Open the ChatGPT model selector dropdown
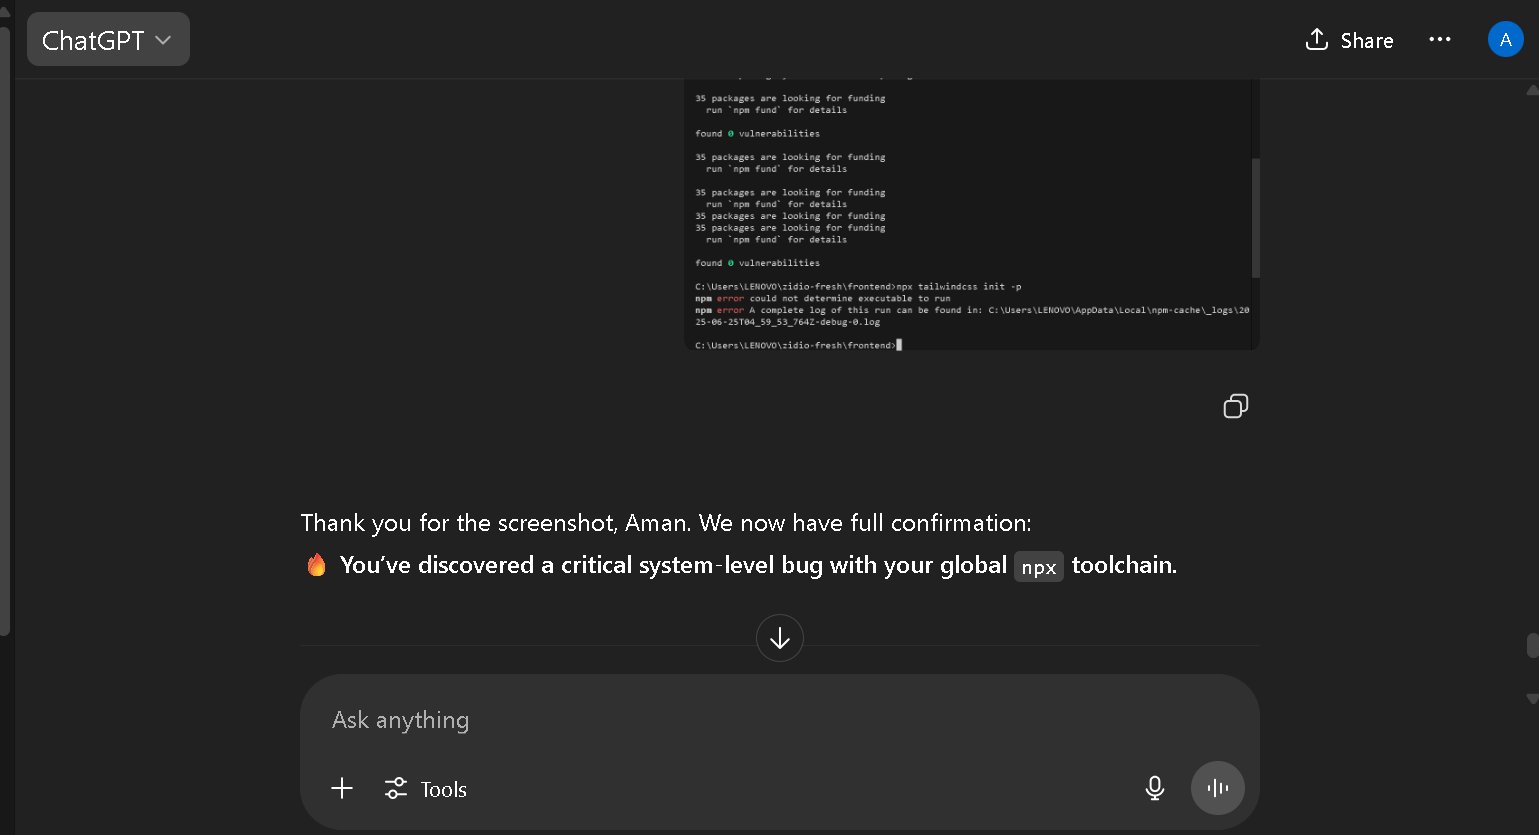Viewport: 1539px width, 835px height. click(108, 40)
